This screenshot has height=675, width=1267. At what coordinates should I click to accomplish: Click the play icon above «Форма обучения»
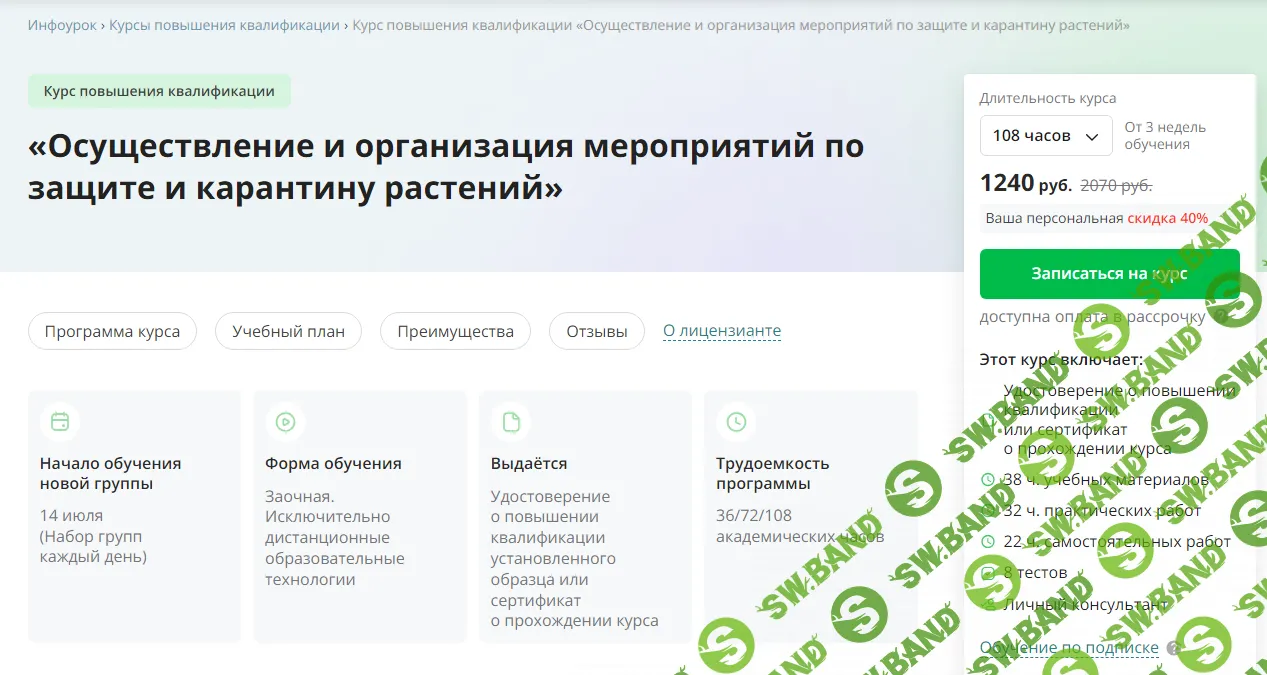coord(285,421)
